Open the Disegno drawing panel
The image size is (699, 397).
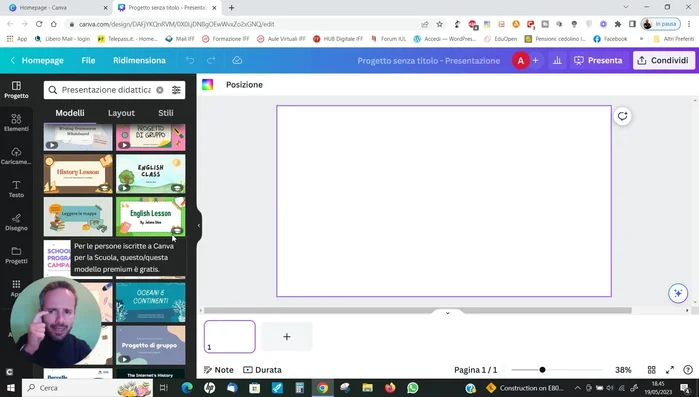(16, 222)
